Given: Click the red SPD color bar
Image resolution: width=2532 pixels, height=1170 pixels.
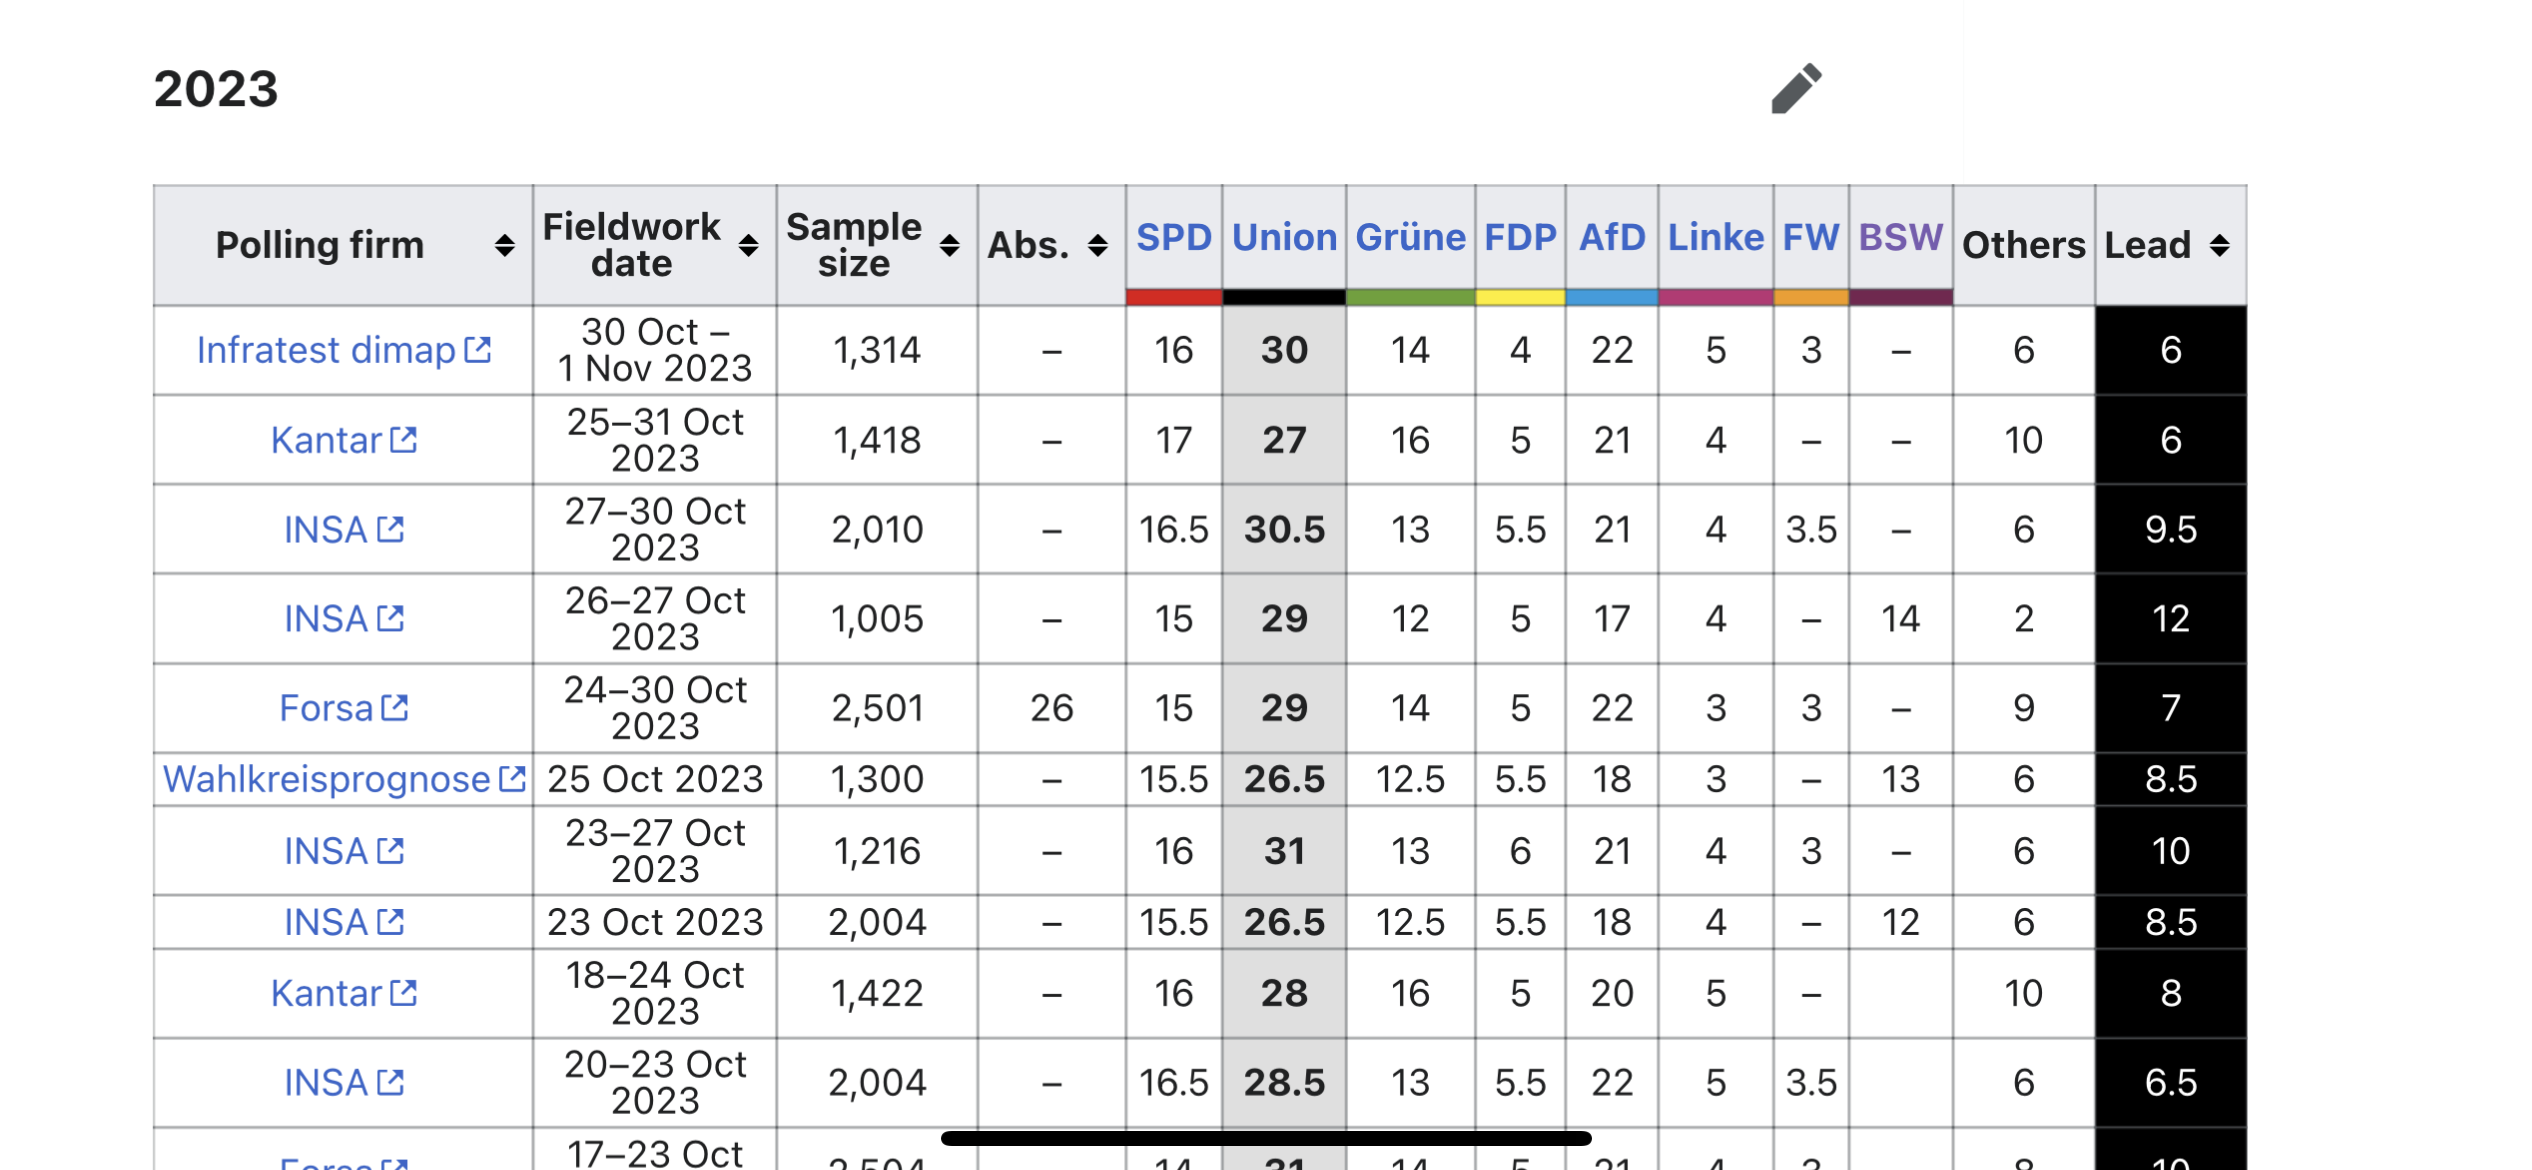Looking at the screenshot, I should (x=1173, y=297).
